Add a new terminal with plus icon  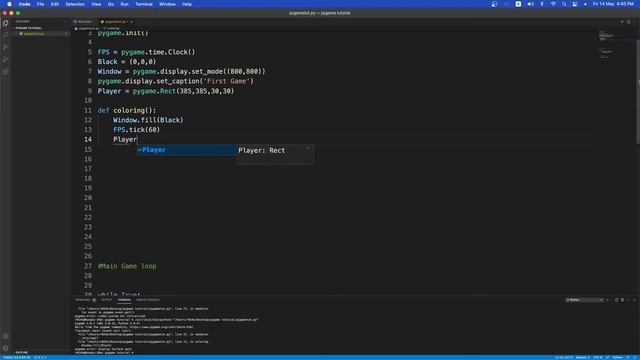coord(608,300)
